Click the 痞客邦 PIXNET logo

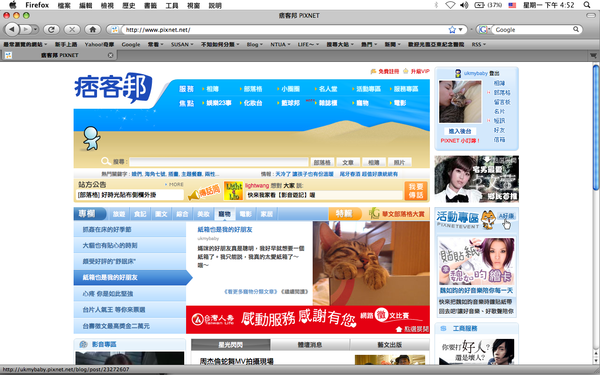pos(113,87)
